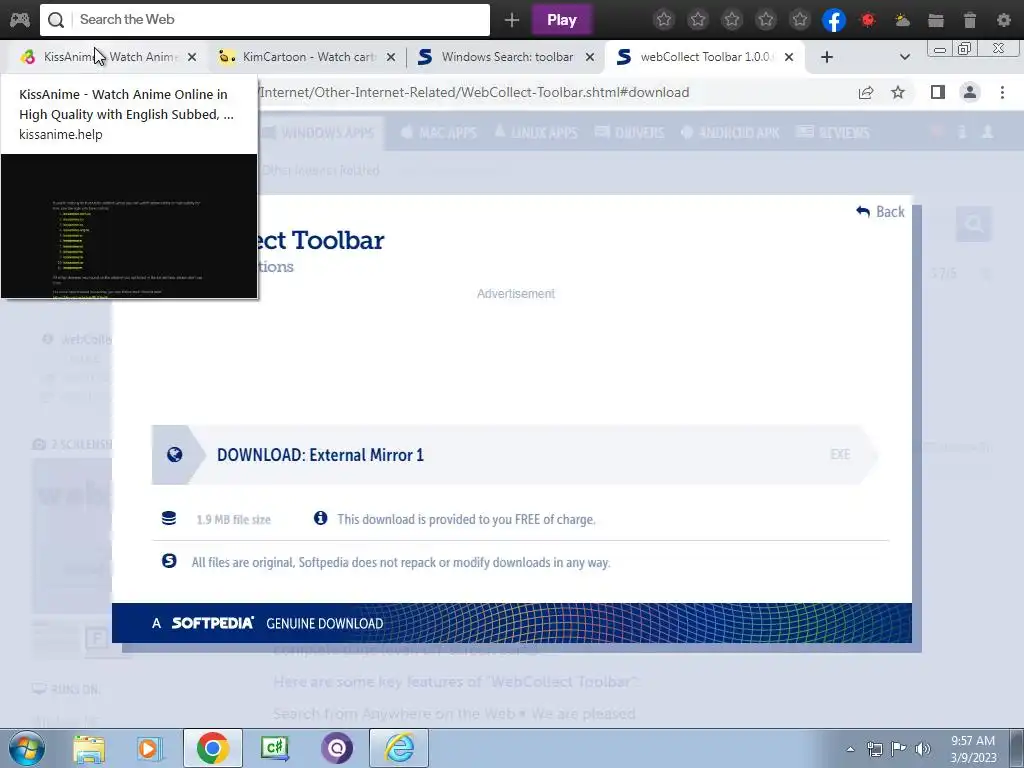Click the Softpedia S badge icon

click(169, 561)
